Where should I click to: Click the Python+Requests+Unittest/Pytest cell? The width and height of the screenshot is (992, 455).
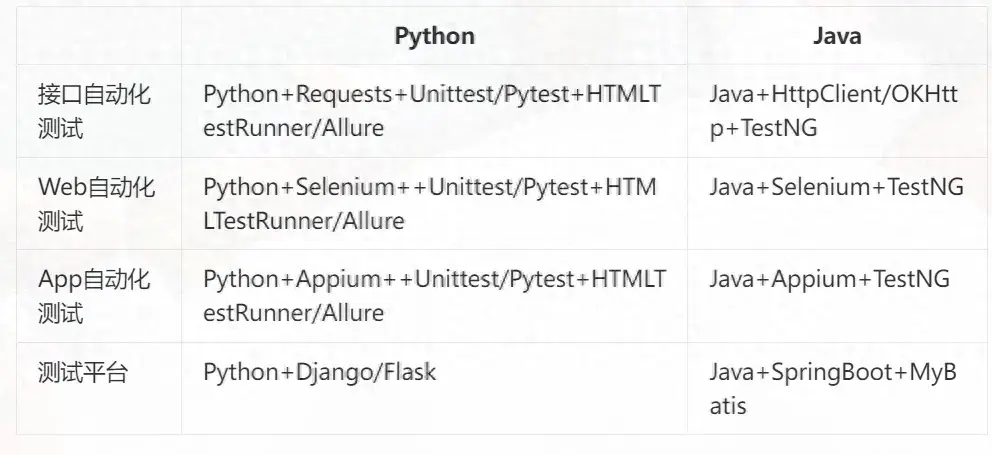[432, 111]
